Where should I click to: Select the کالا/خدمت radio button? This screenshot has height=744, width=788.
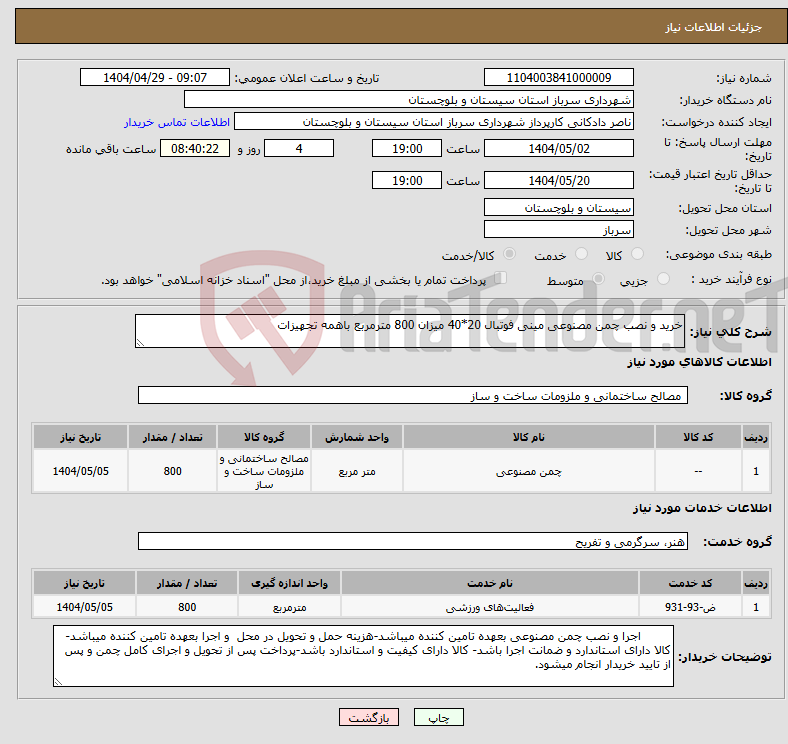tap(510, 254)
